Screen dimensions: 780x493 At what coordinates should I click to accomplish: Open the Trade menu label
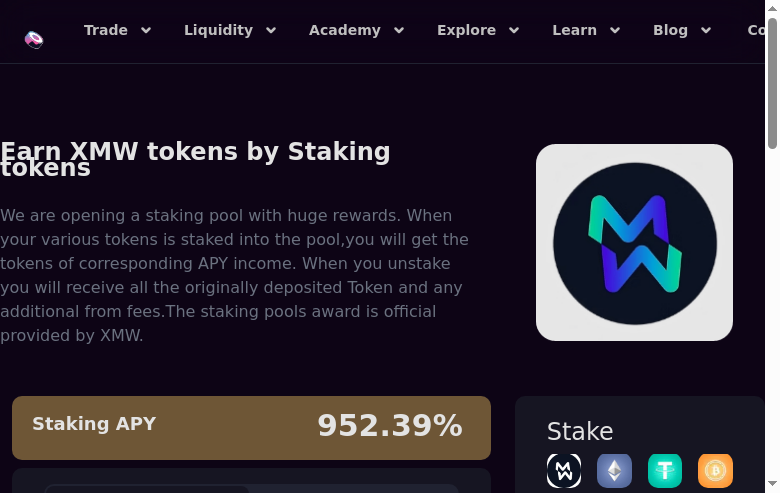(x=106, y=30)
